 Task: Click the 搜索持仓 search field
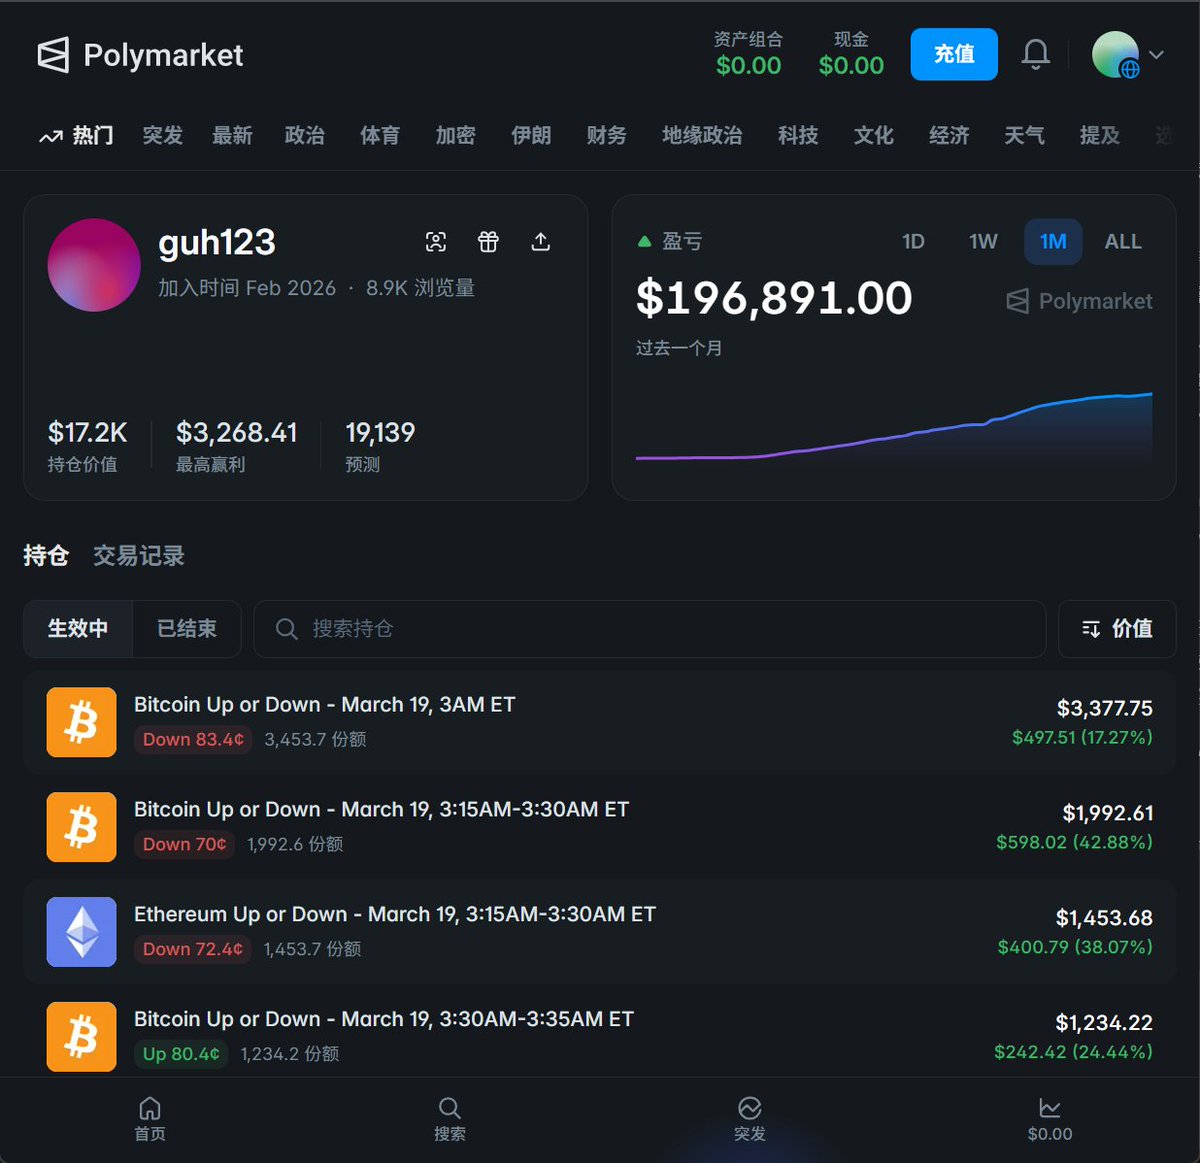tap(650, 629)
